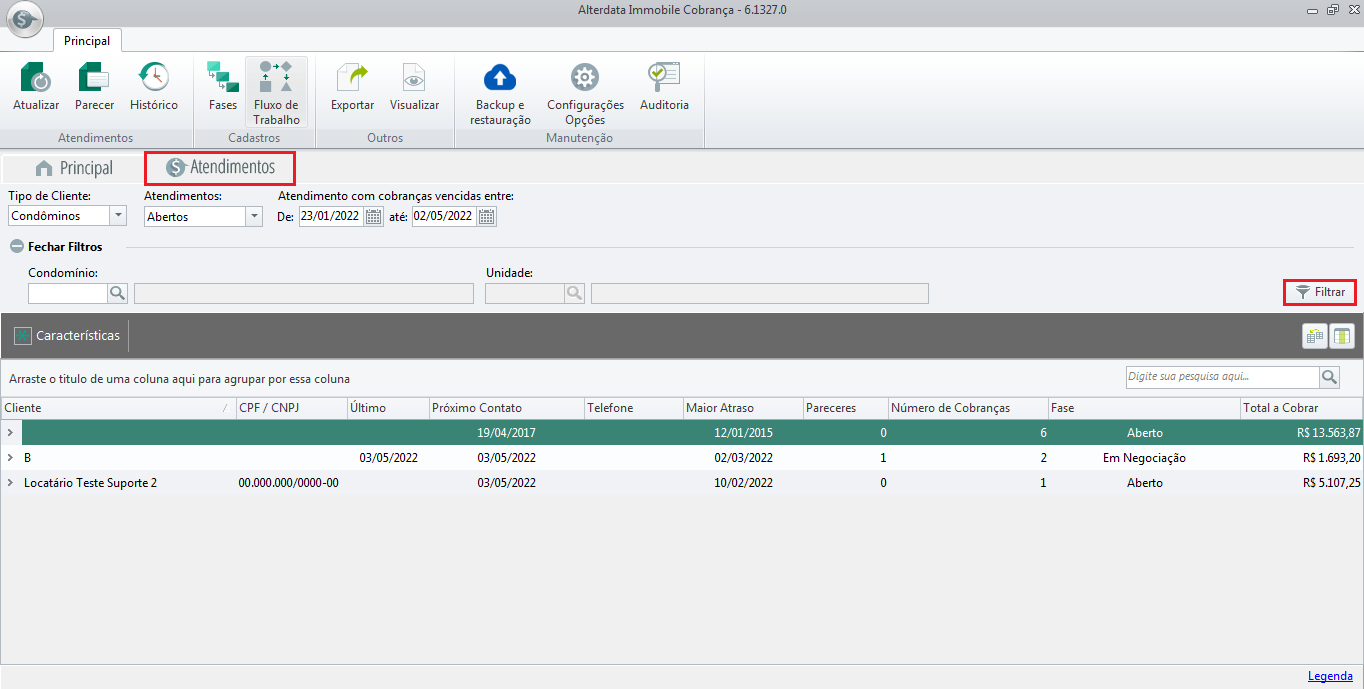The image size is (1364, 689).
Task: Open the calendar picker for the De date
Action: tap(374, 217)
